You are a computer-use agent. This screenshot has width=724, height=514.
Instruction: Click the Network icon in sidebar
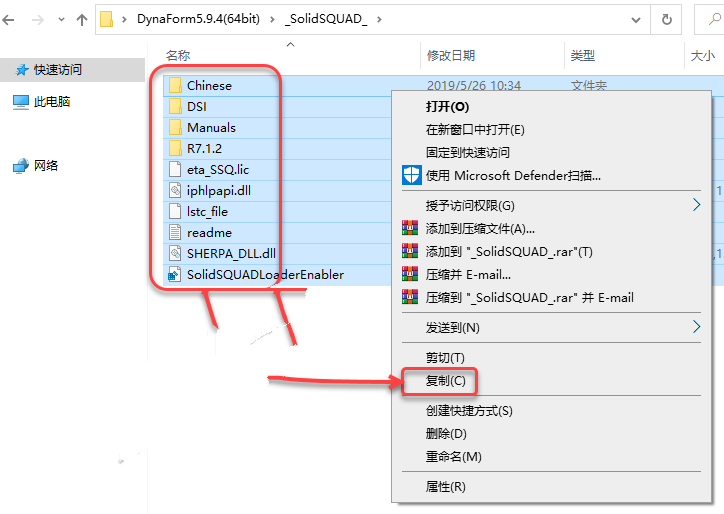(21, 166)
